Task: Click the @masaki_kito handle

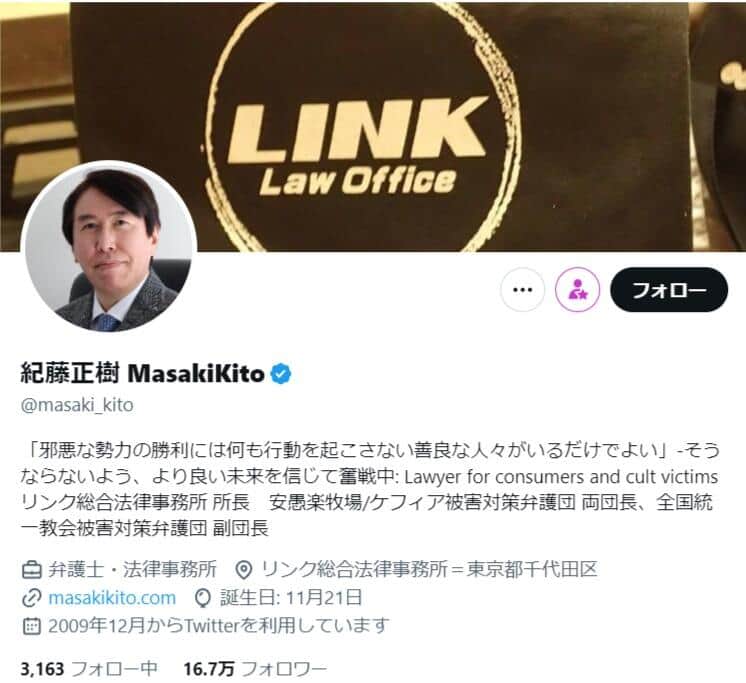Action: point(77,405)
